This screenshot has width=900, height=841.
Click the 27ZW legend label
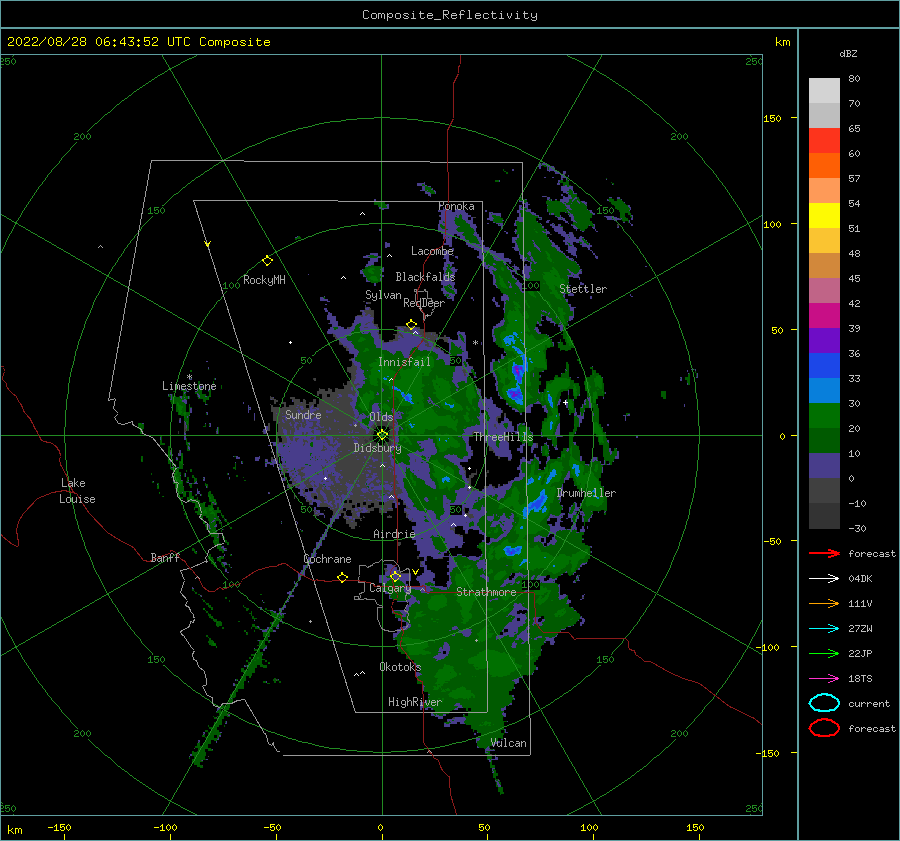coord(860,629)
